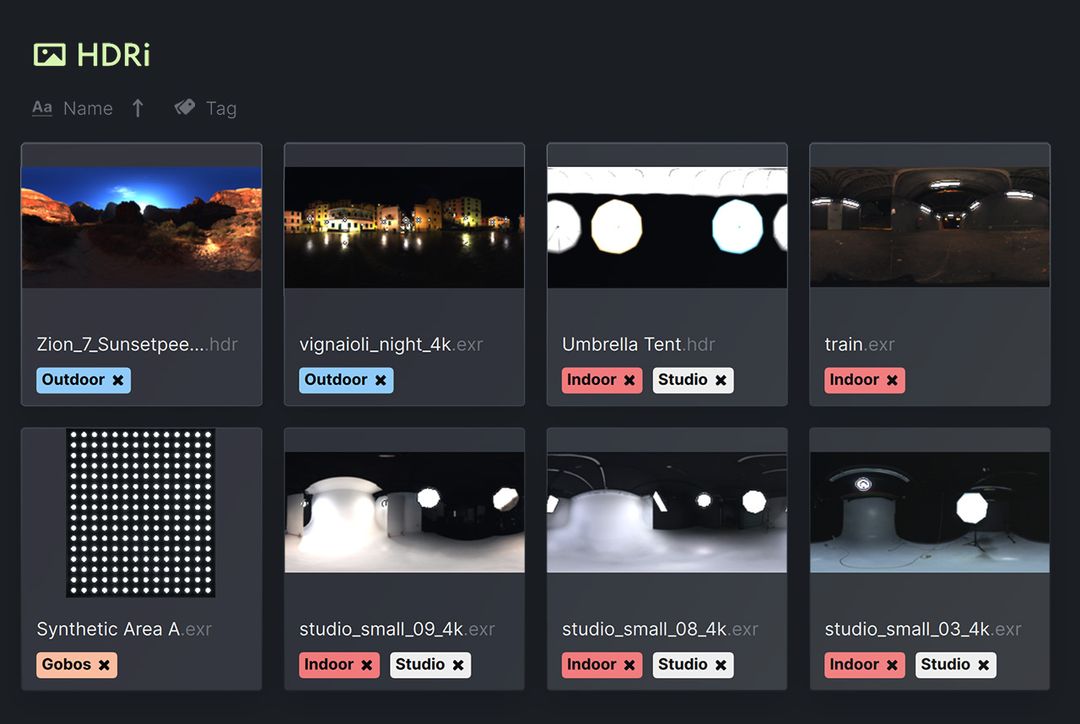Remove the Gobos tag from Synthetic Area A

click(105, 664)
